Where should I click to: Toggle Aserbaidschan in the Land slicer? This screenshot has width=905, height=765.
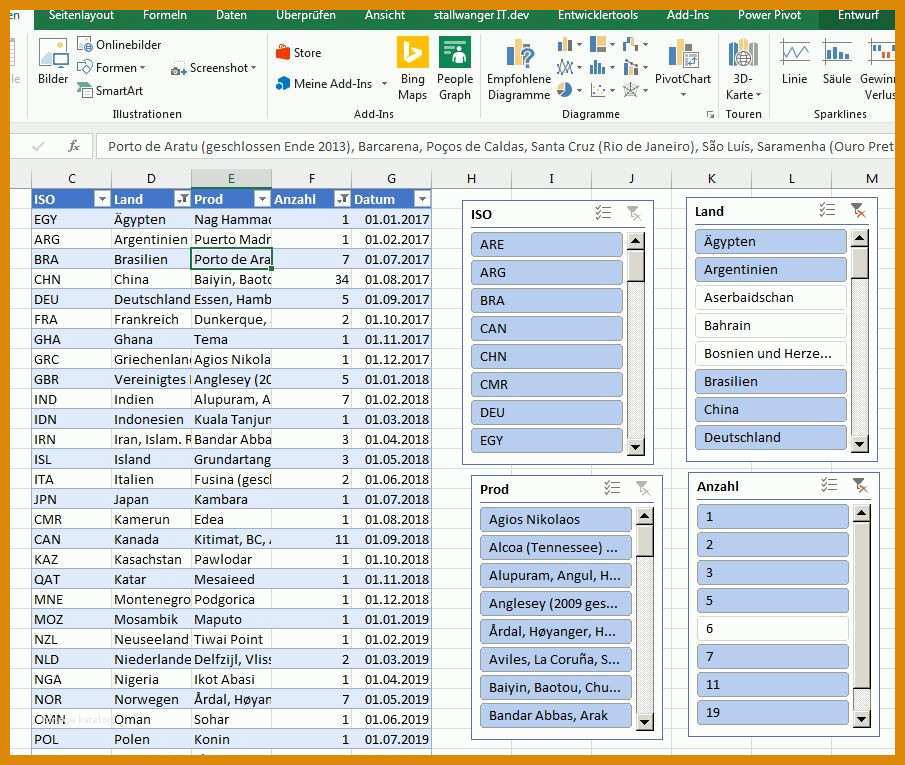pos(771,297)
